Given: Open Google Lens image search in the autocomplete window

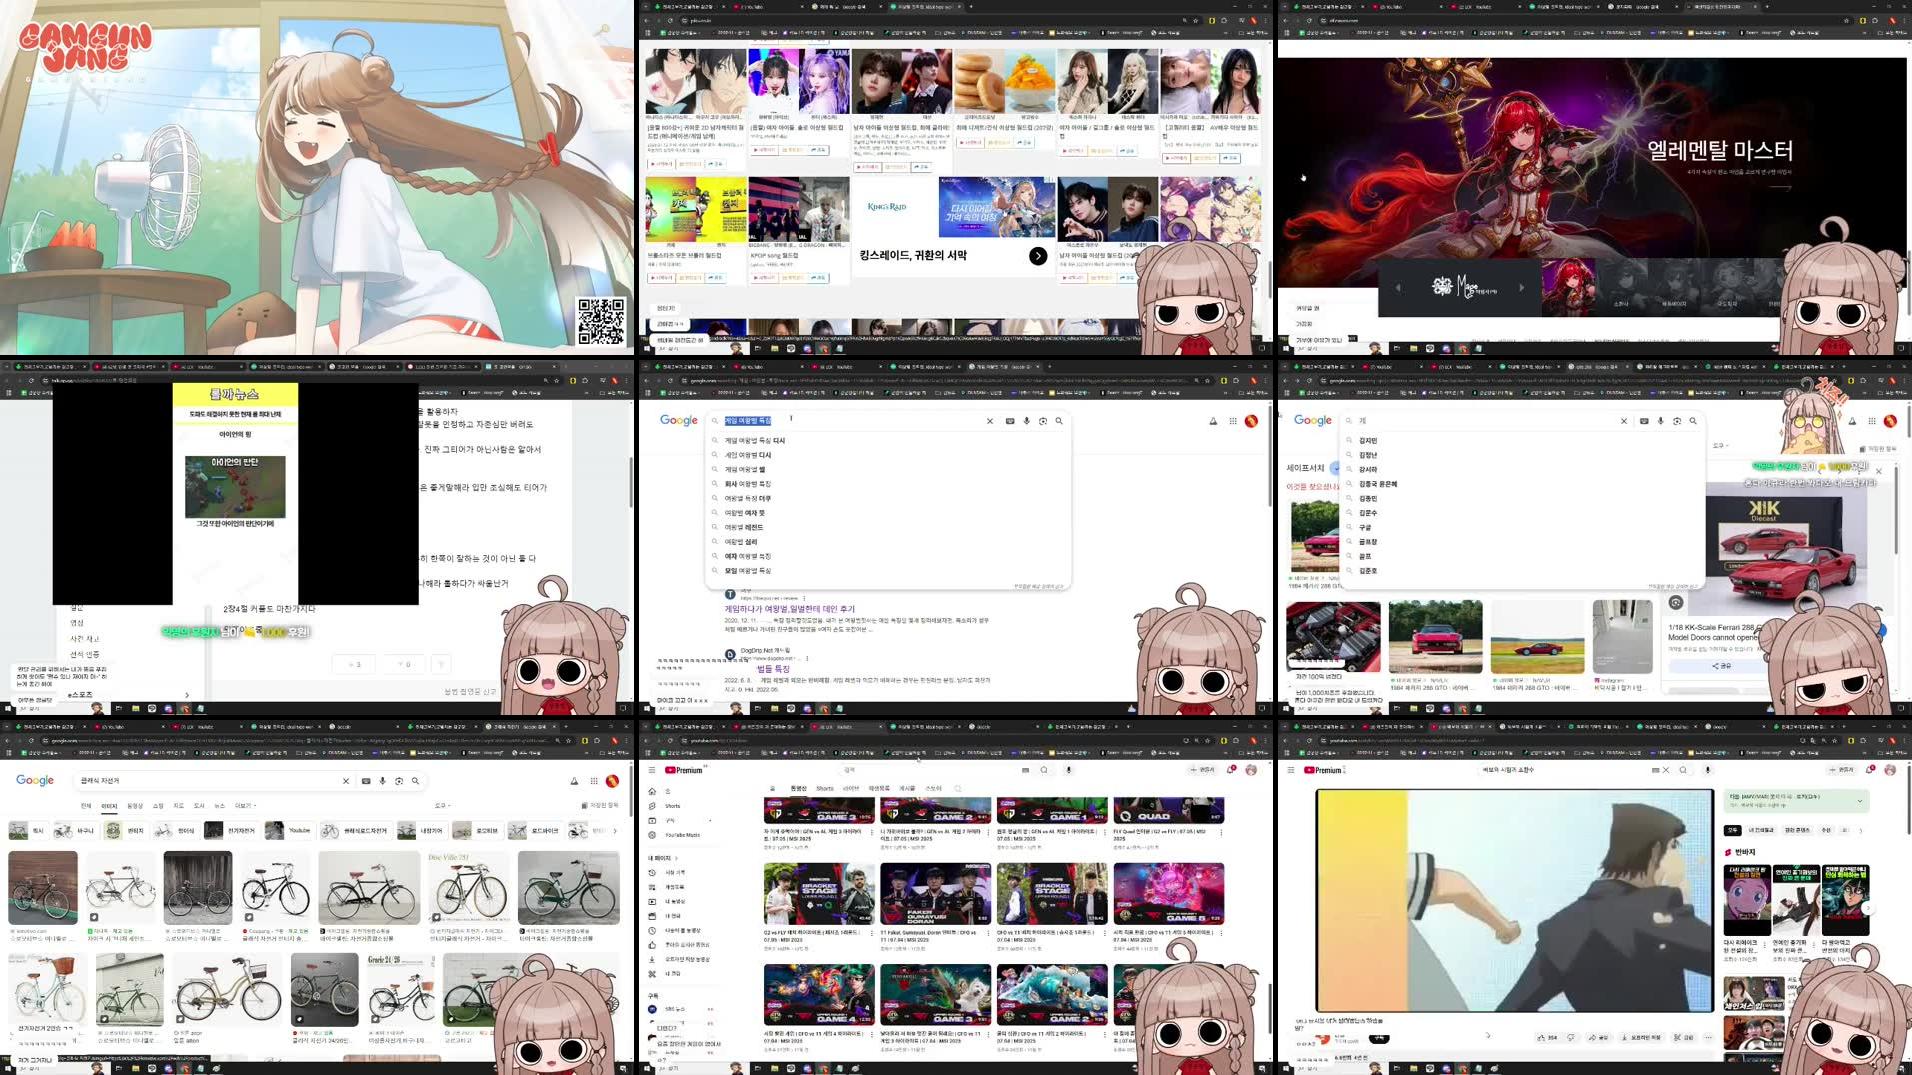Looking at the screenshot, I should [1042, 421].
